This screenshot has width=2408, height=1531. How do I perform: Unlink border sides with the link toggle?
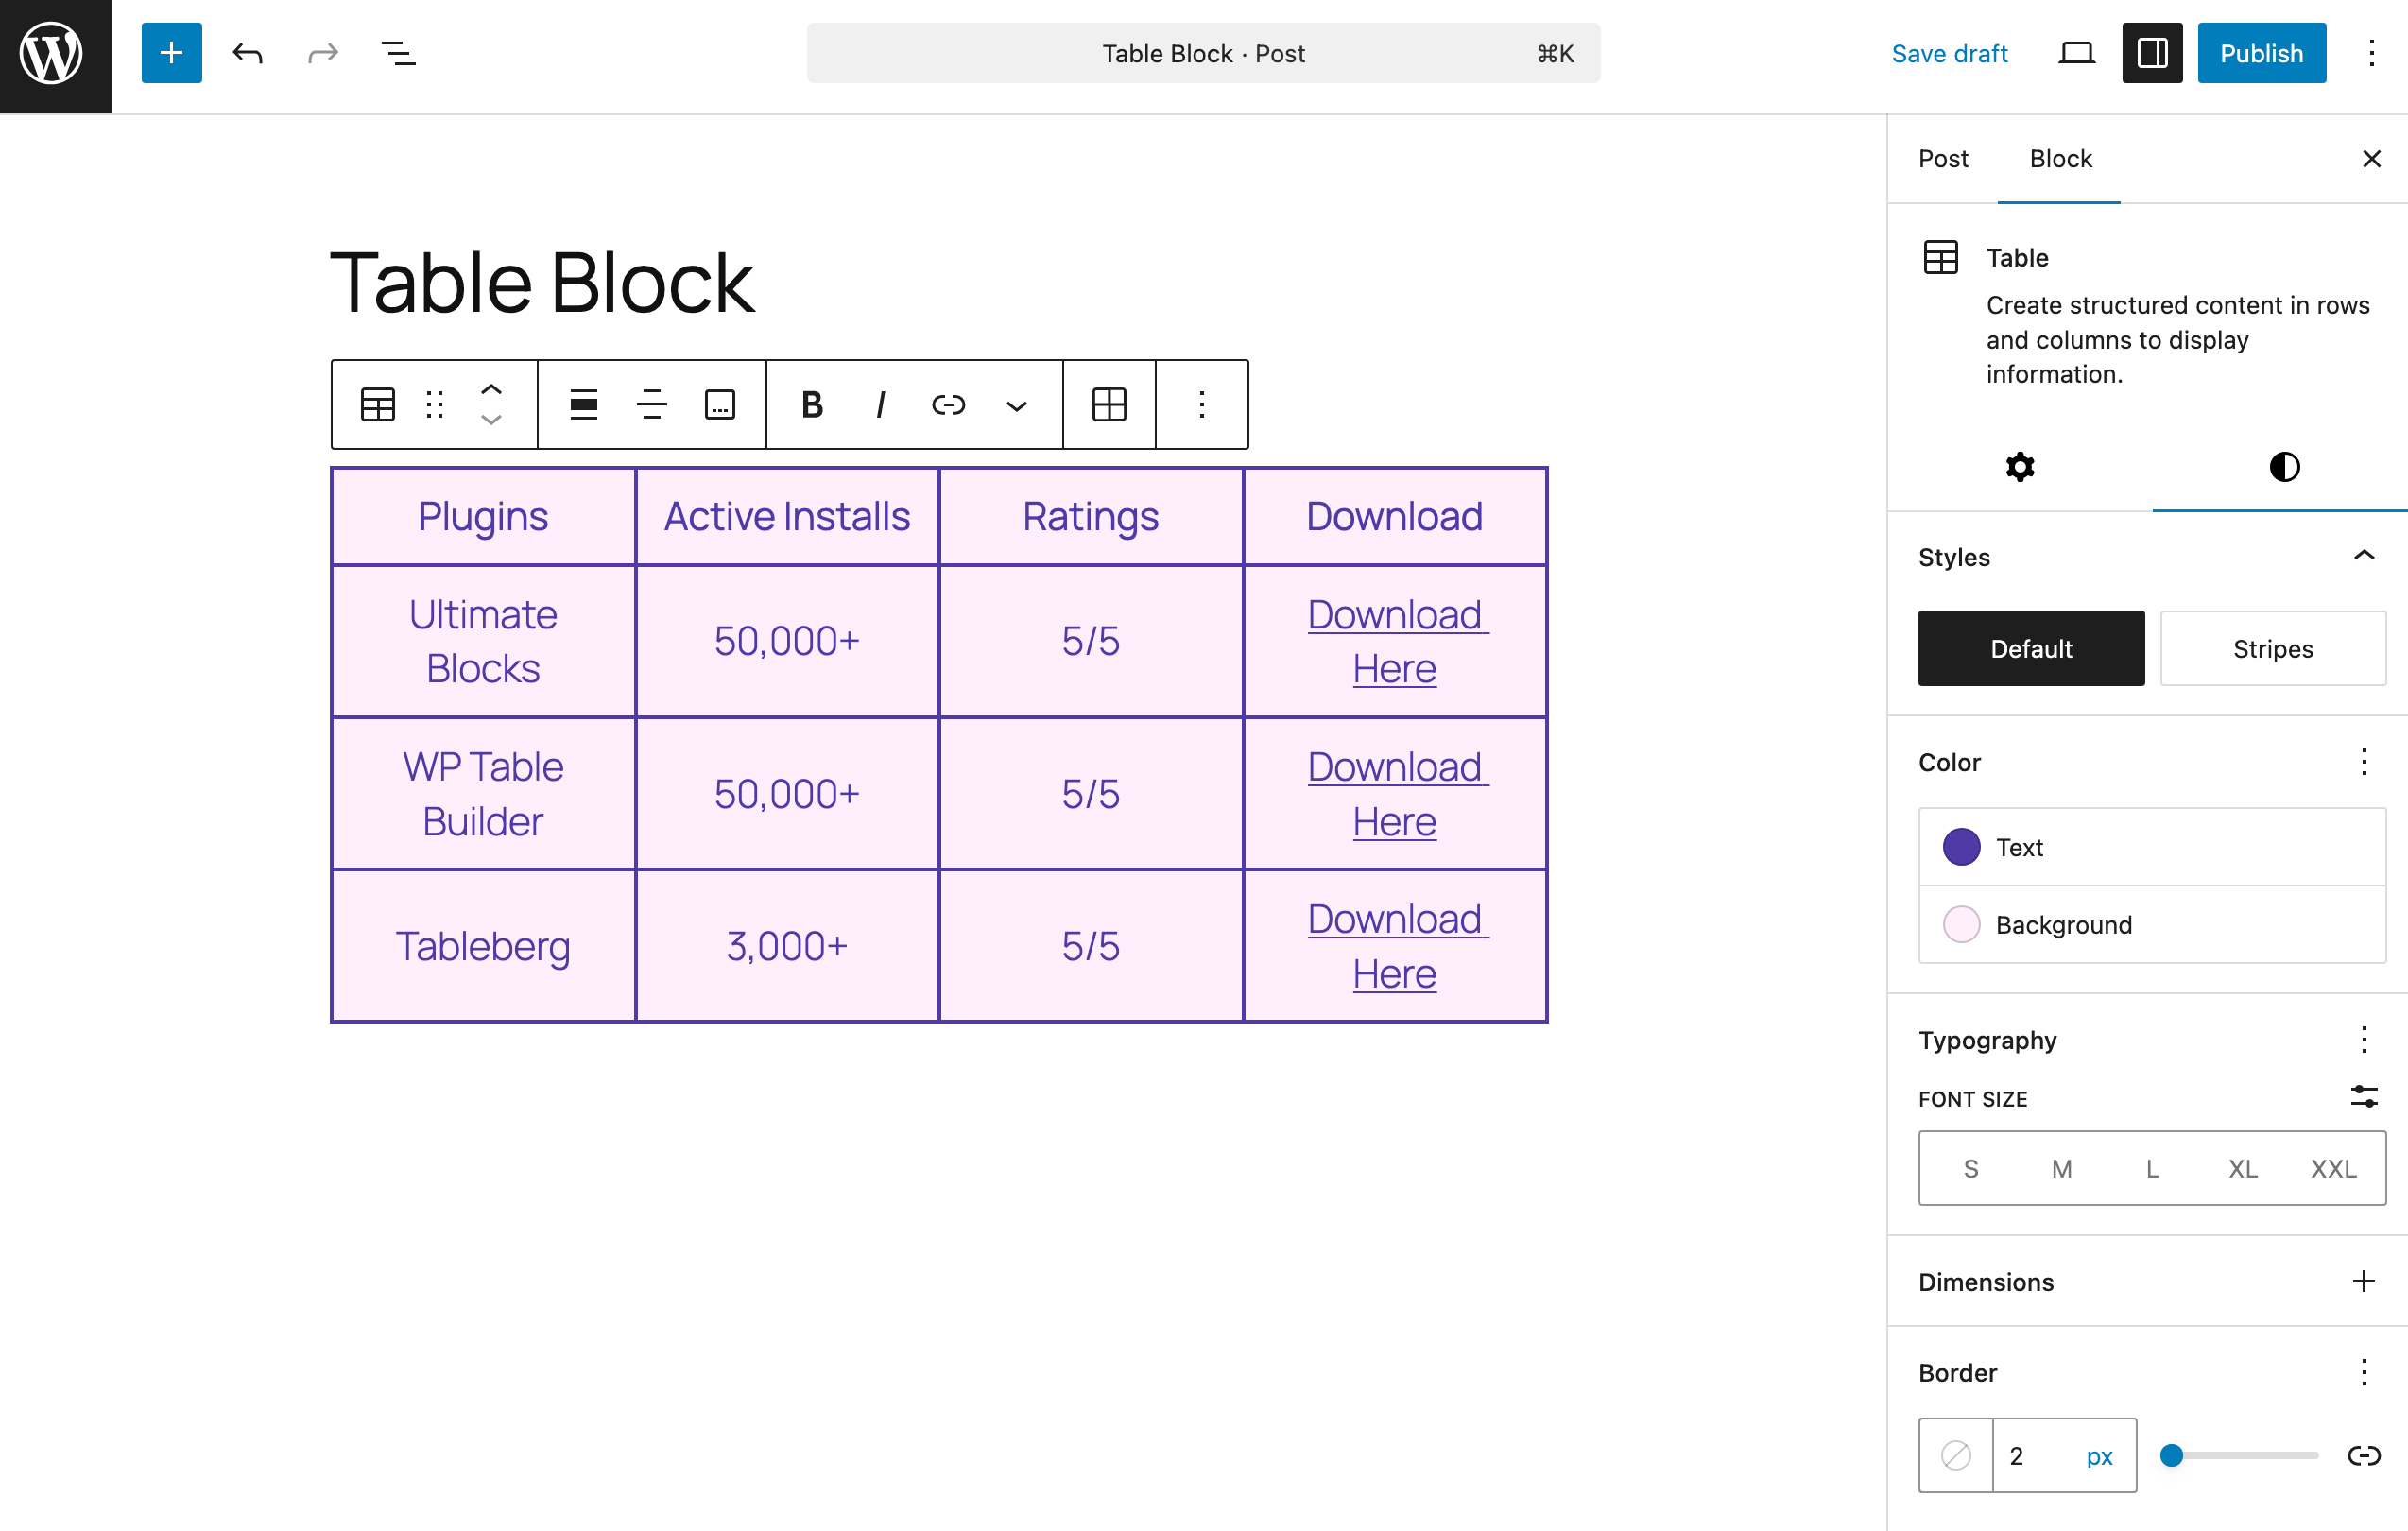2364,1456
